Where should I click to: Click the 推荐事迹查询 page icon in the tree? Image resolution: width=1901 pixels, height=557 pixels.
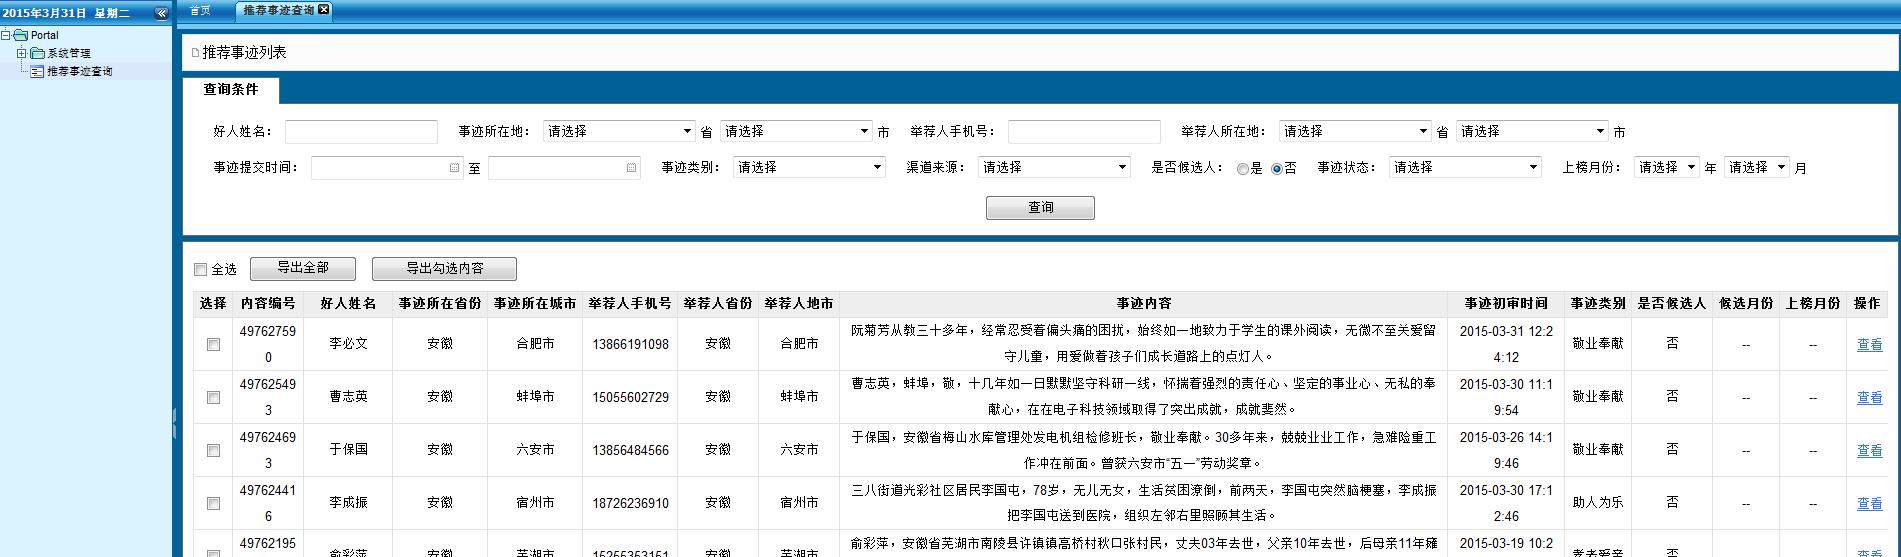pyautogui.click(x=37, y=72)
